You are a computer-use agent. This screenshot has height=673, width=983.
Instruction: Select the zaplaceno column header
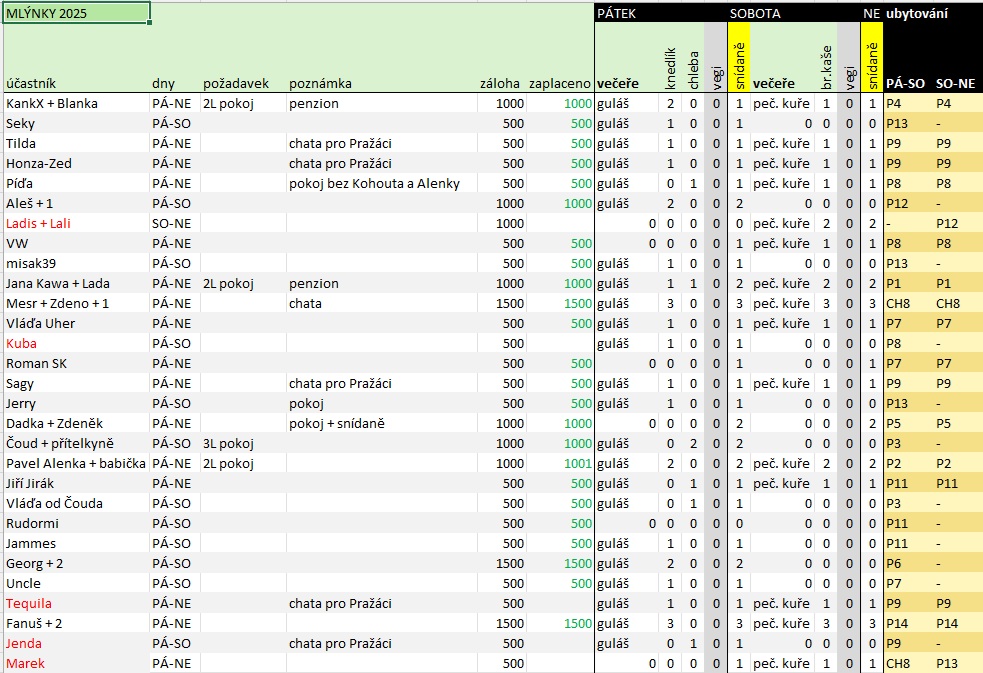point(559,83)
